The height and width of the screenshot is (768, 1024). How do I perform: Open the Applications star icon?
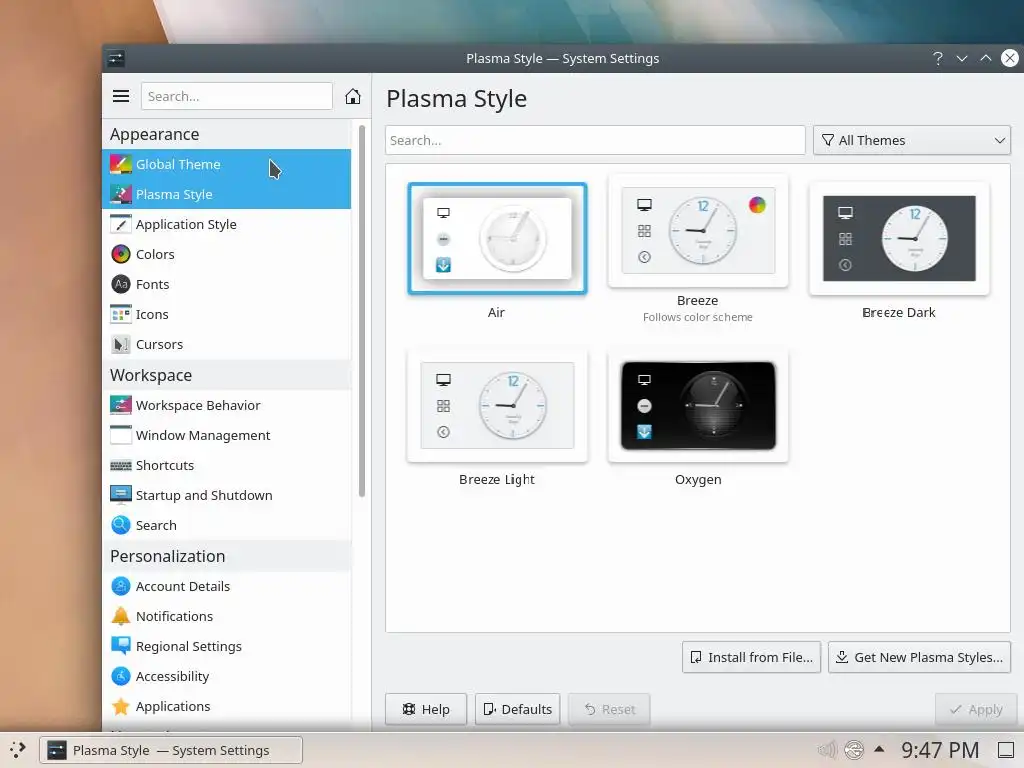click(x=121, y=706)
